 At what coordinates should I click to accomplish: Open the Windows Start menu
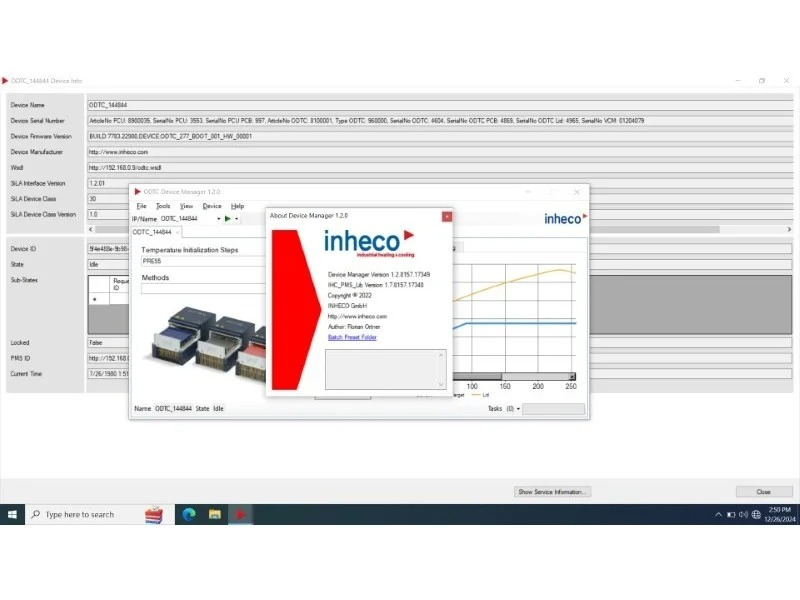click(12, 514)
